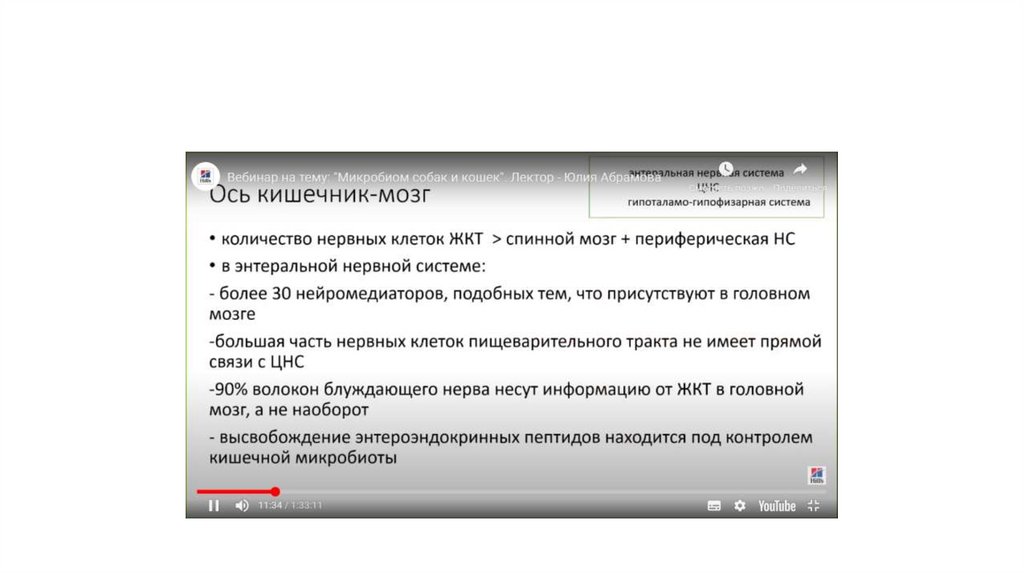This screenshot has width=1024, height=574.
Task: Click the 11:34 / 1:33:11 time display
Action: click(290, 505)
